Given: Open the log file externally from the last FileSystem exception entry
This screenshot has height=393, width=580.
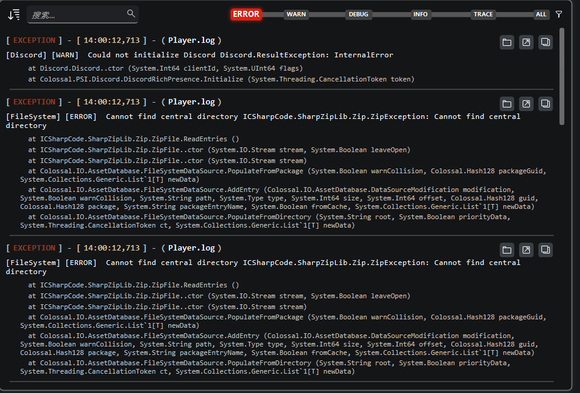Looking at the screenshot, I should point(526,250).
